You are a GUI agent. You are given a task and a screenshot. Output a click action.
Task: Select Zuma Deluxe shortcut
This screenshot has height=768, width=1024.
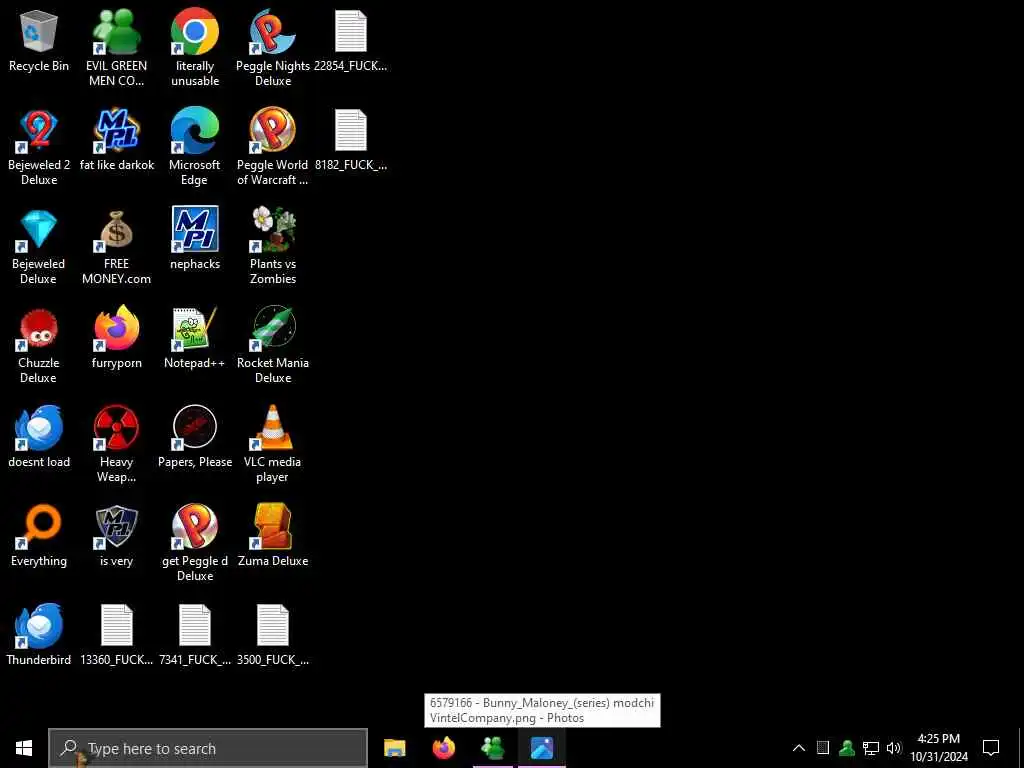point(273,536)
